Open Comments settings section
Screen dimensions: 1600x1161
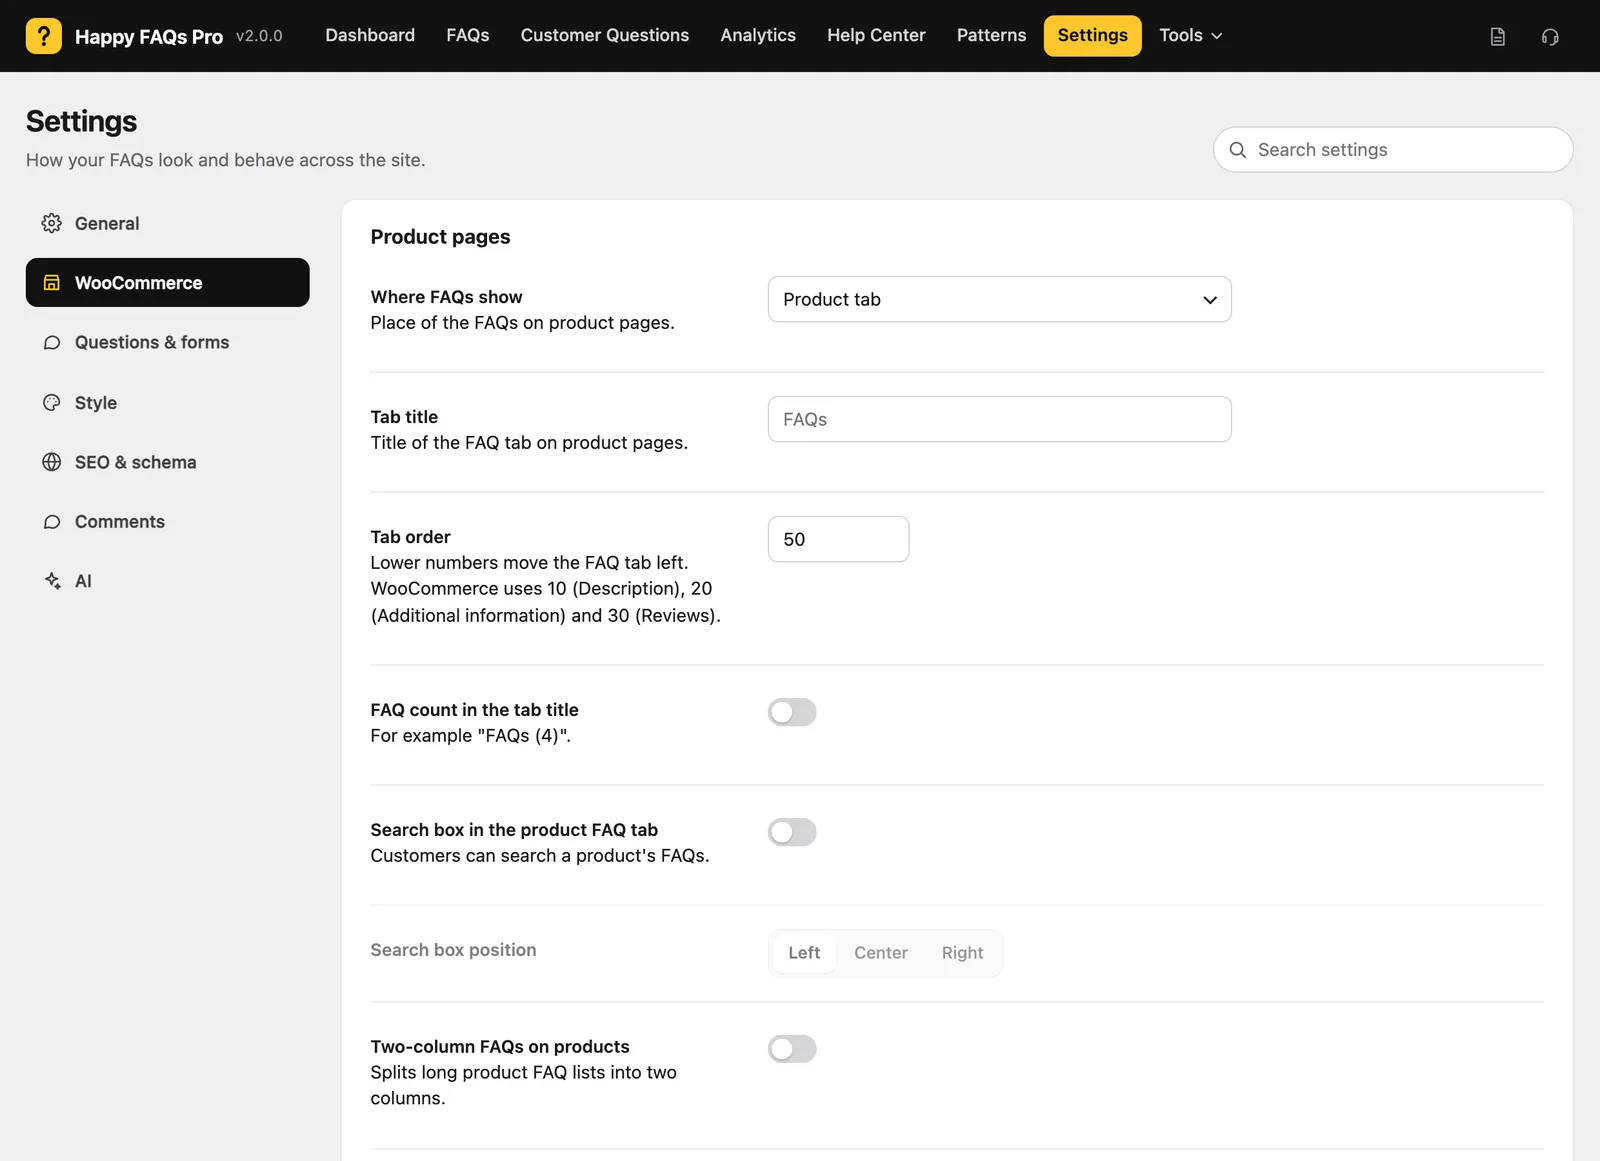(168, 522)
